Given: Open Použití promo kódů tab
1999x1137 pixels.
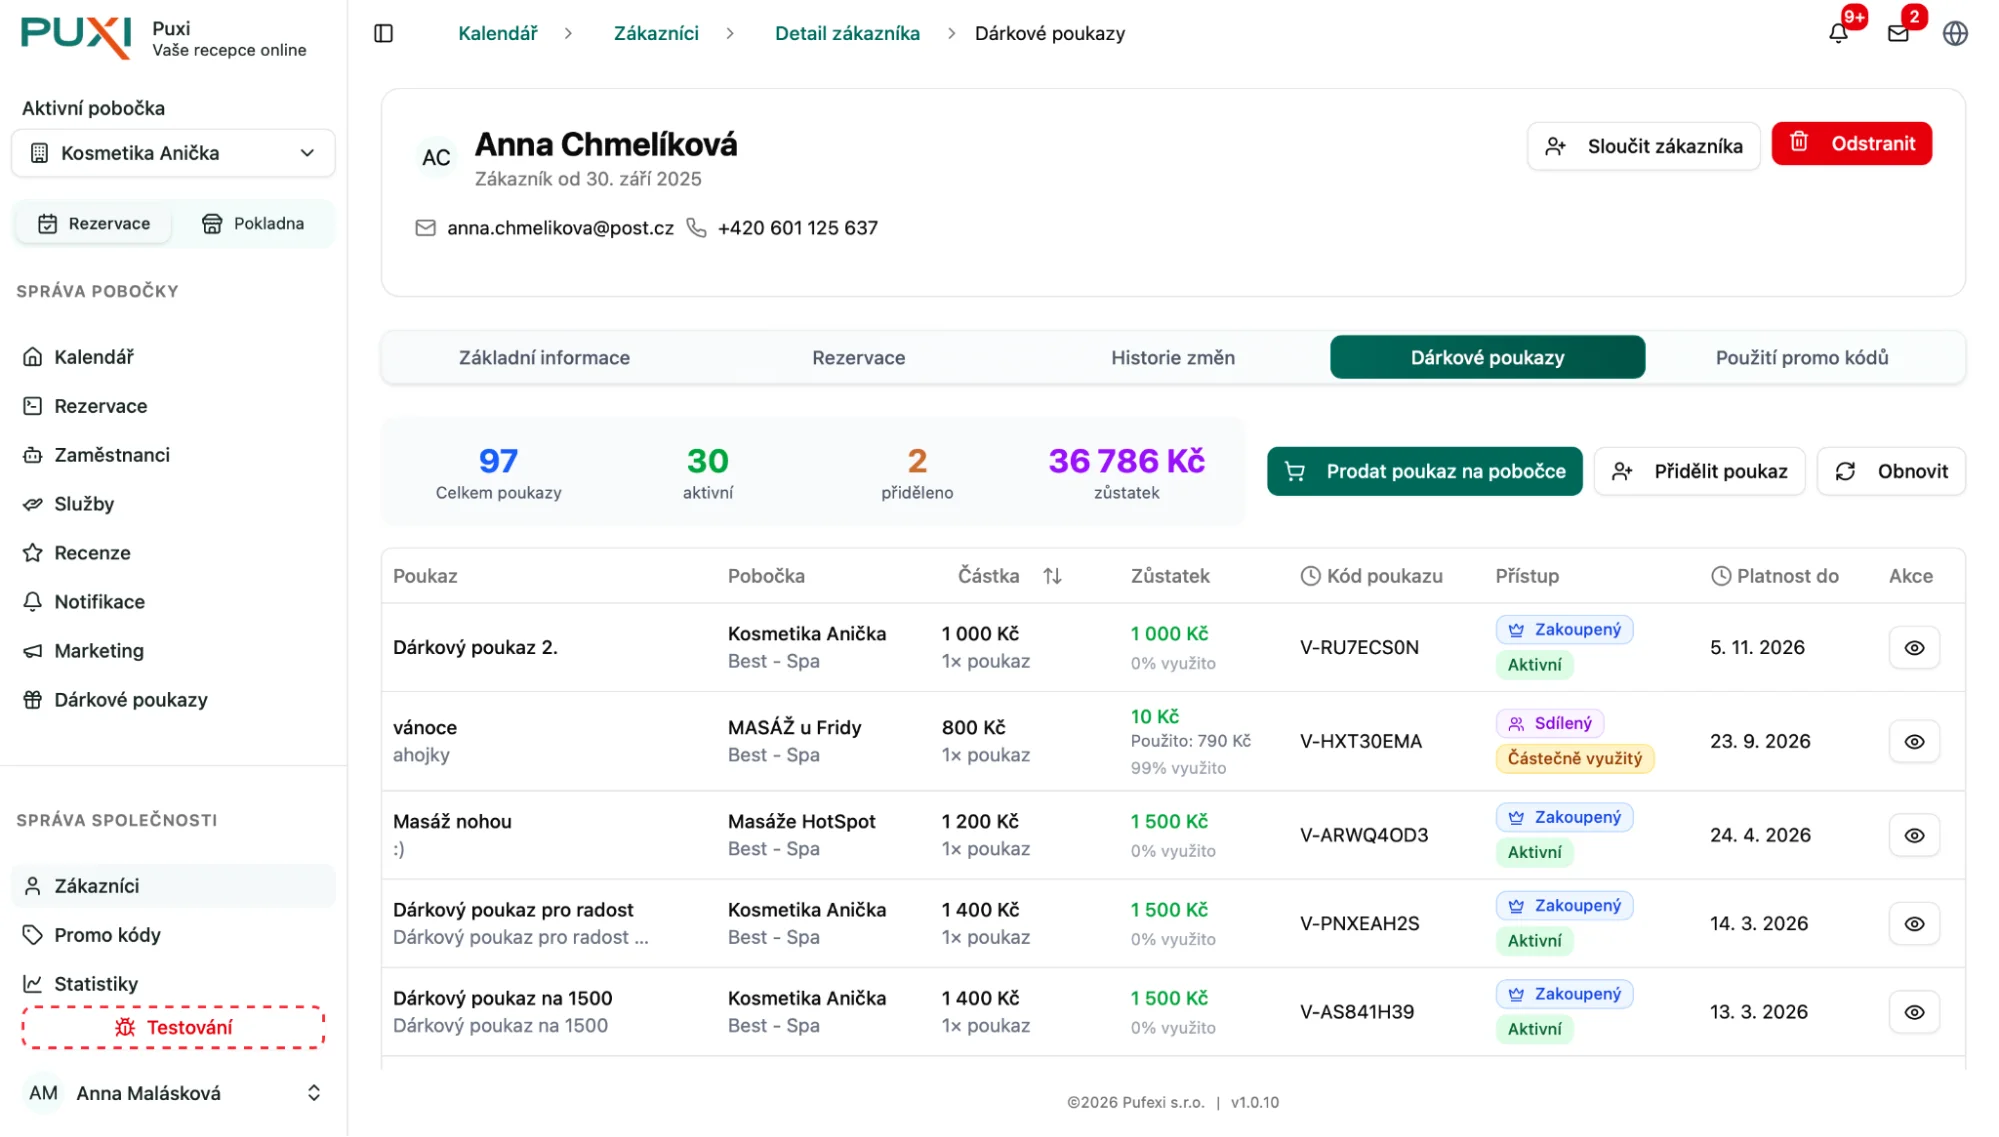Looking at the screenshot, I should click(x=1801, y=358).
